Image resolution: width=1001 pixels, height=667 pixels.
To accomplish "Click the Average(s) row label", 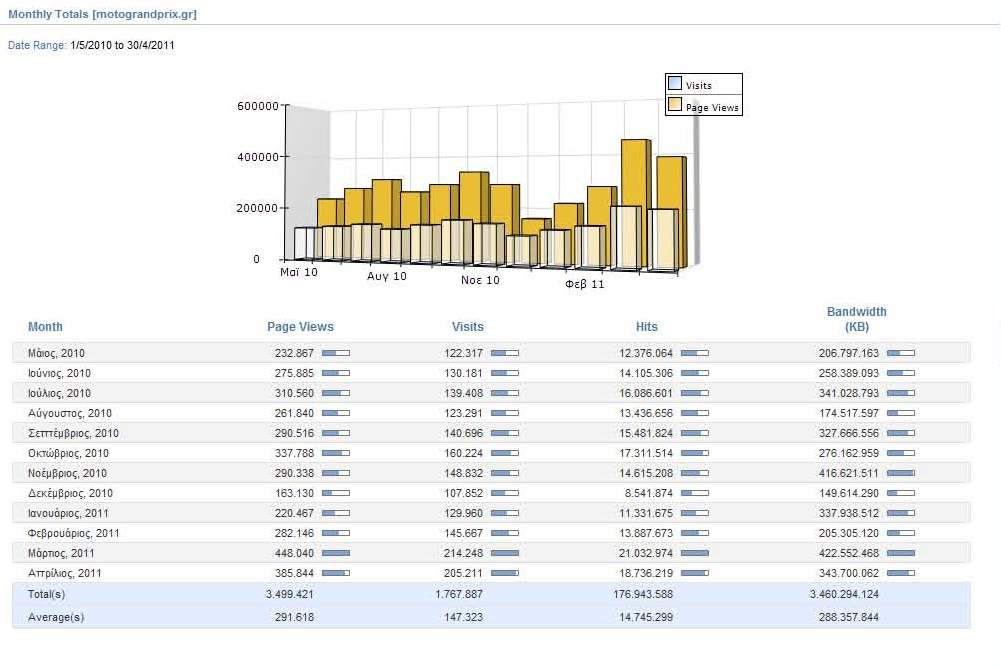I will [x=56, y=617].
